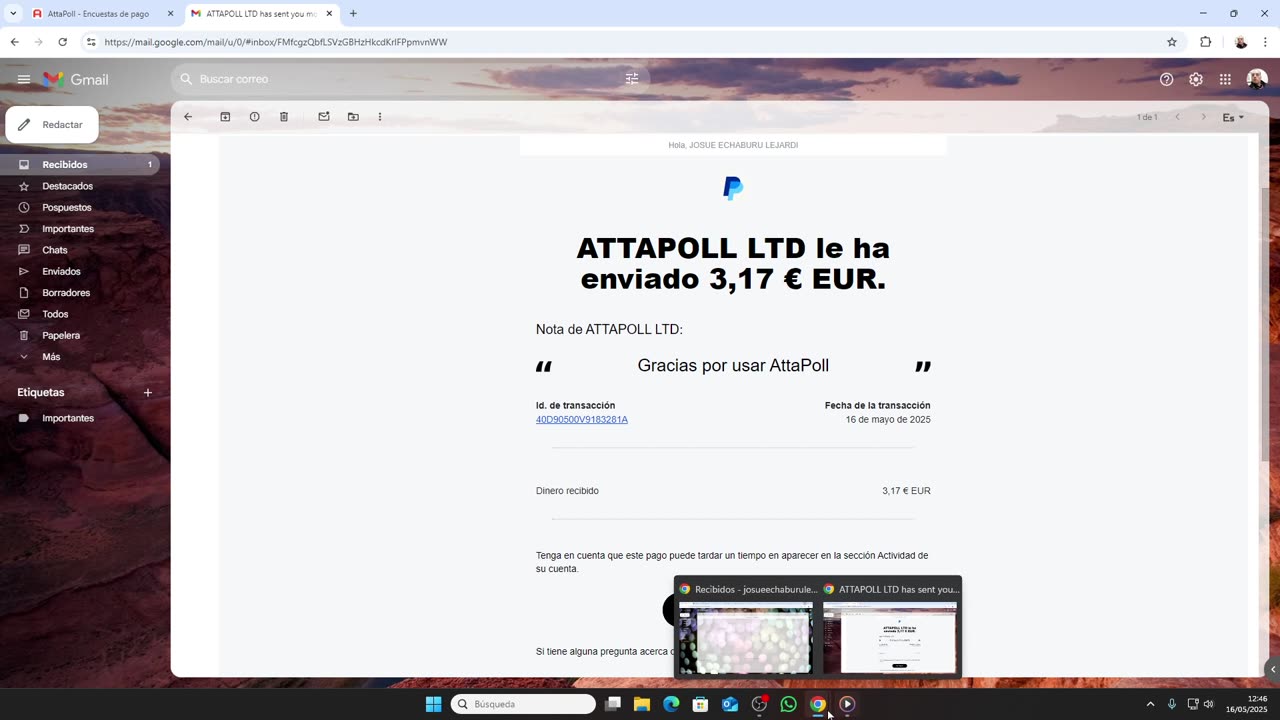The image size is (1280, 720).
Task: Bookmark this page star icon
Action: pyautogui.click(x=1172, y=42)
